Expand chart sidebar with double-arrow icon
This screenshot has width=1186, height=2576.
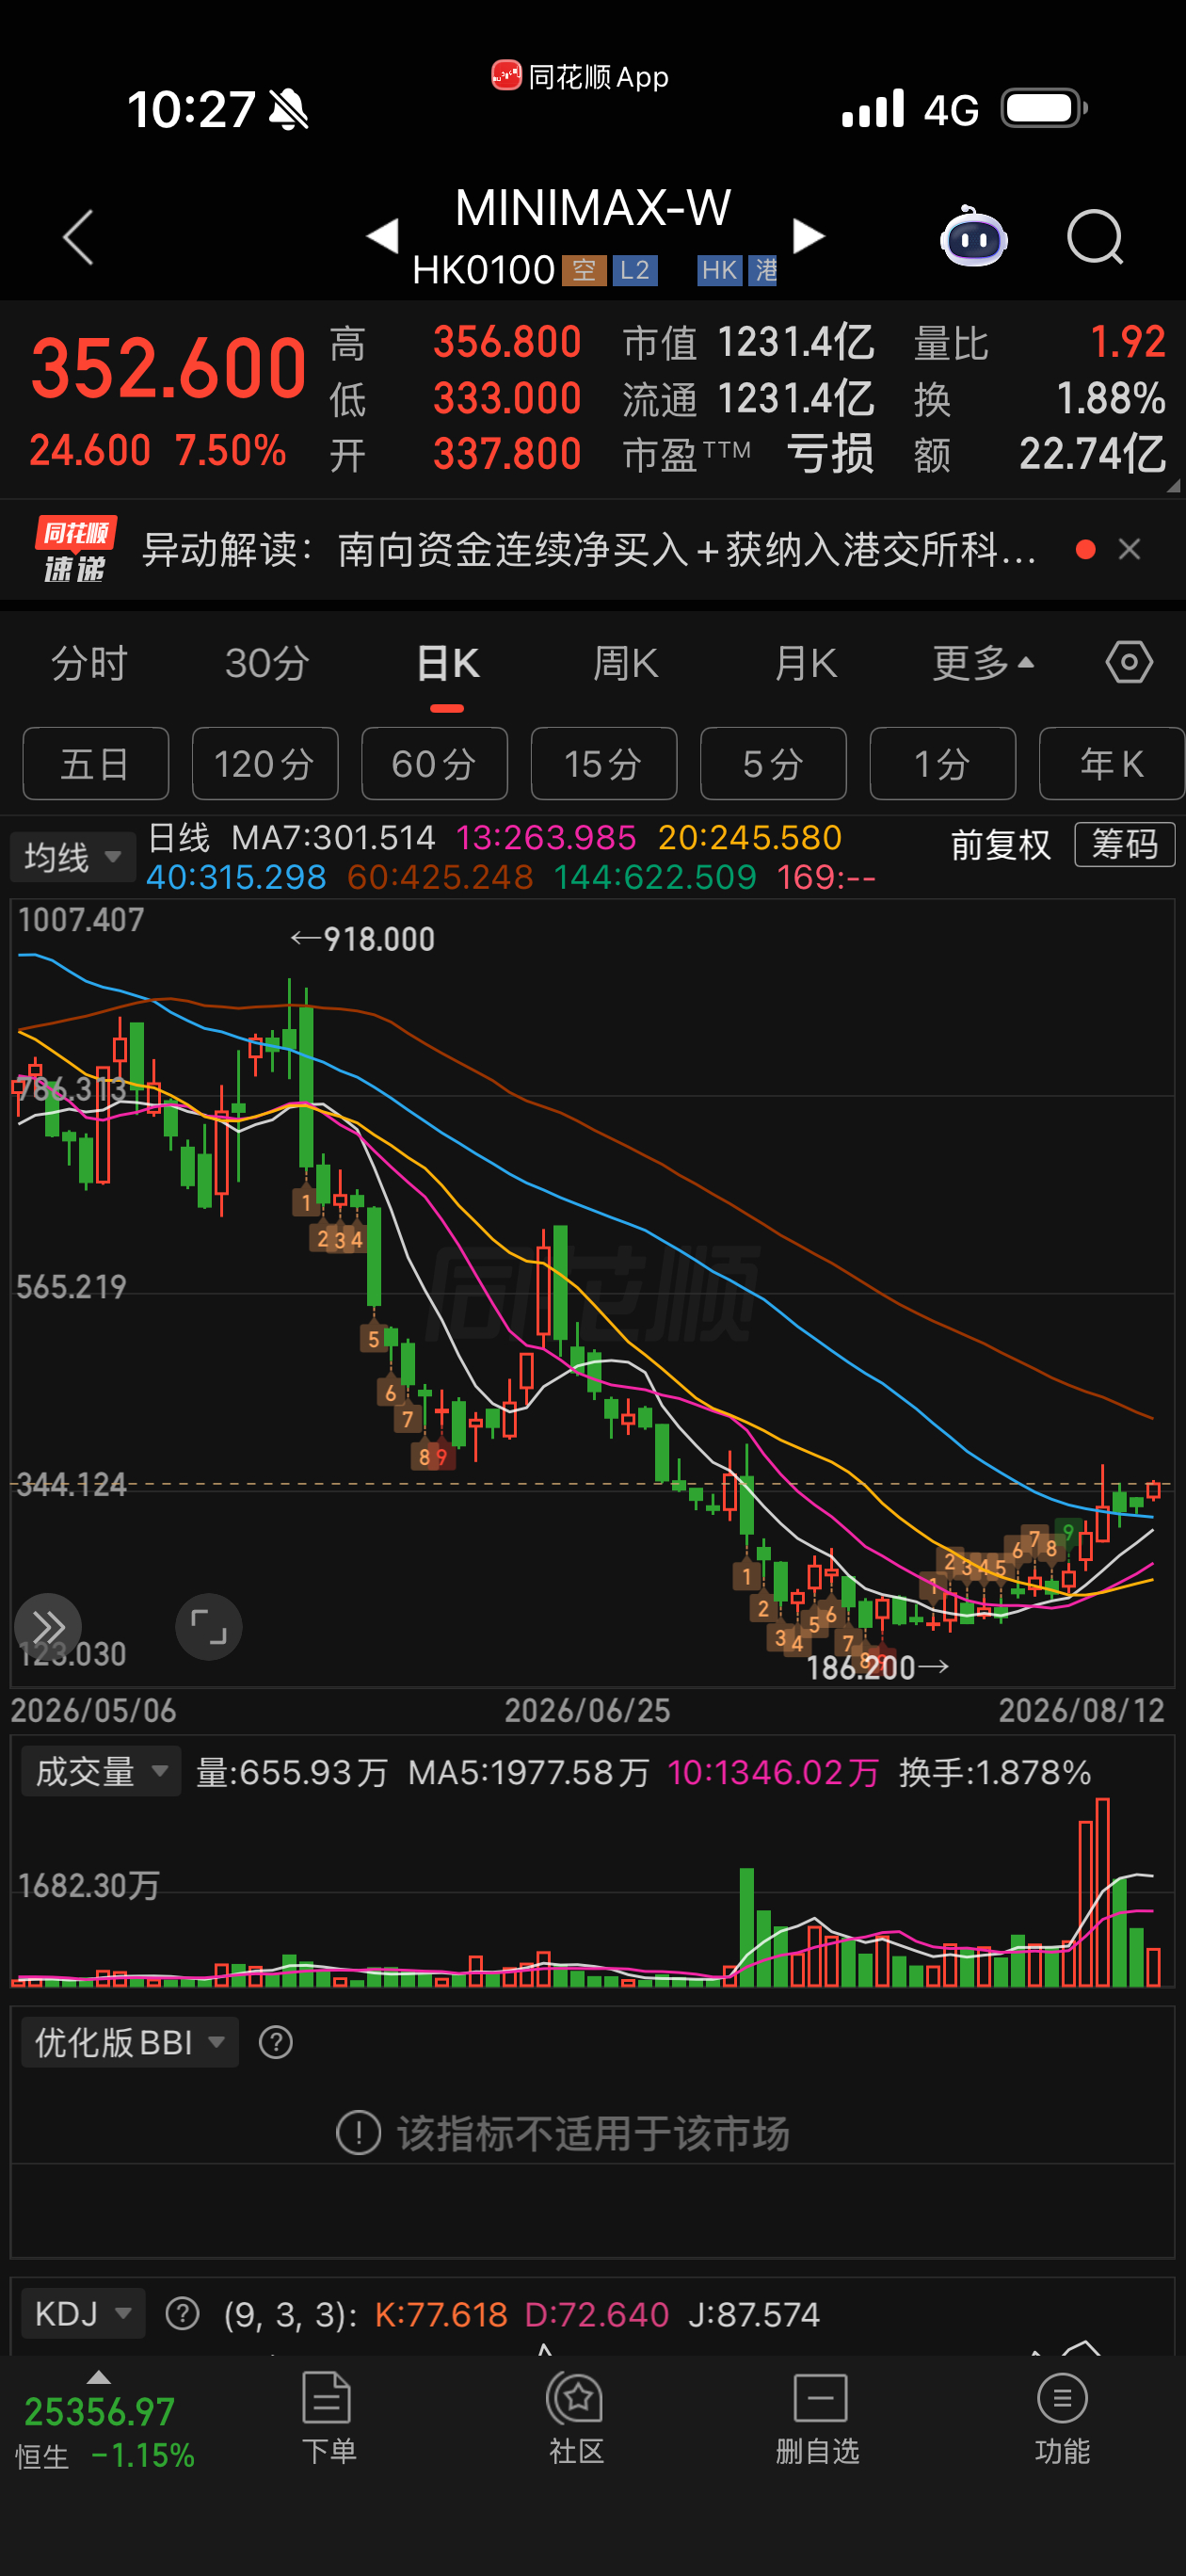pos(47,1626)
